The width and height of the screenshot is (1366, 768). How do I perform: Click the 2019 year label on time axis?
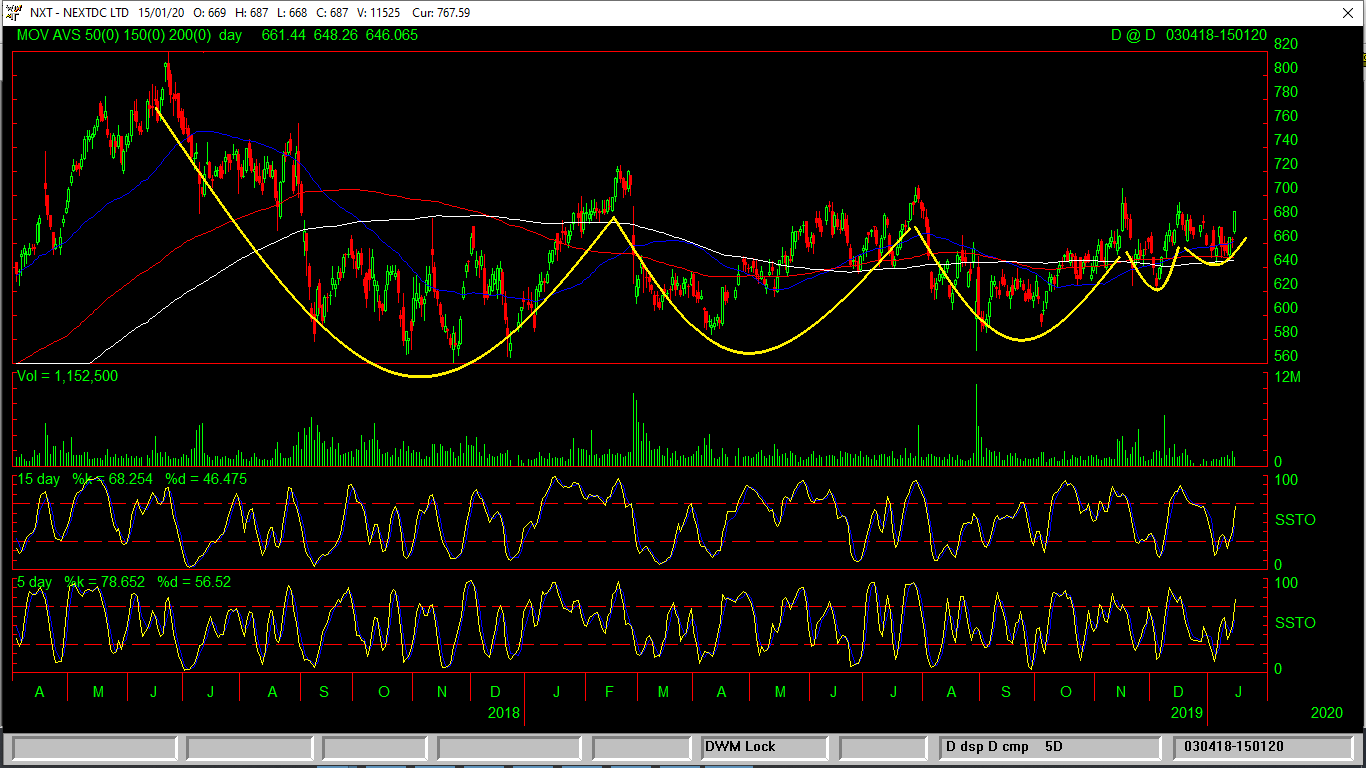[1187, 713]
